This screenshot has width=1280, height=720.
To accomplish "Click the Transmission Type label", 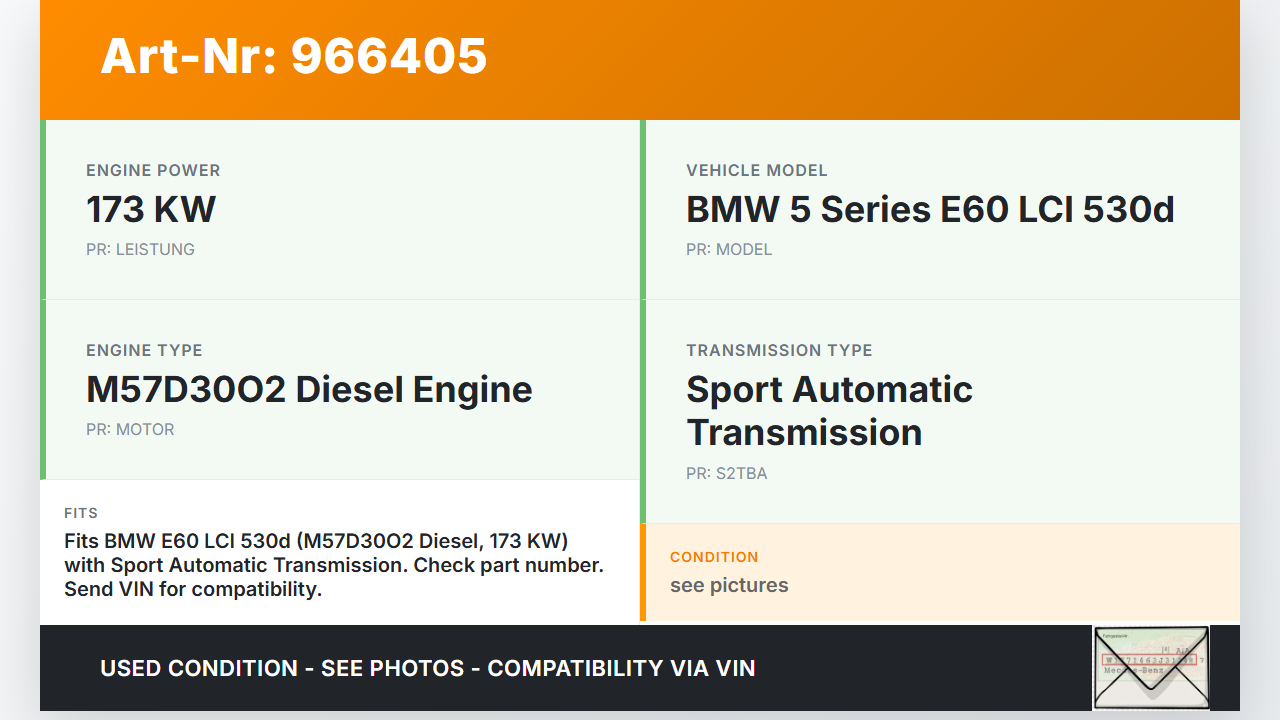I will pos(779,350).
